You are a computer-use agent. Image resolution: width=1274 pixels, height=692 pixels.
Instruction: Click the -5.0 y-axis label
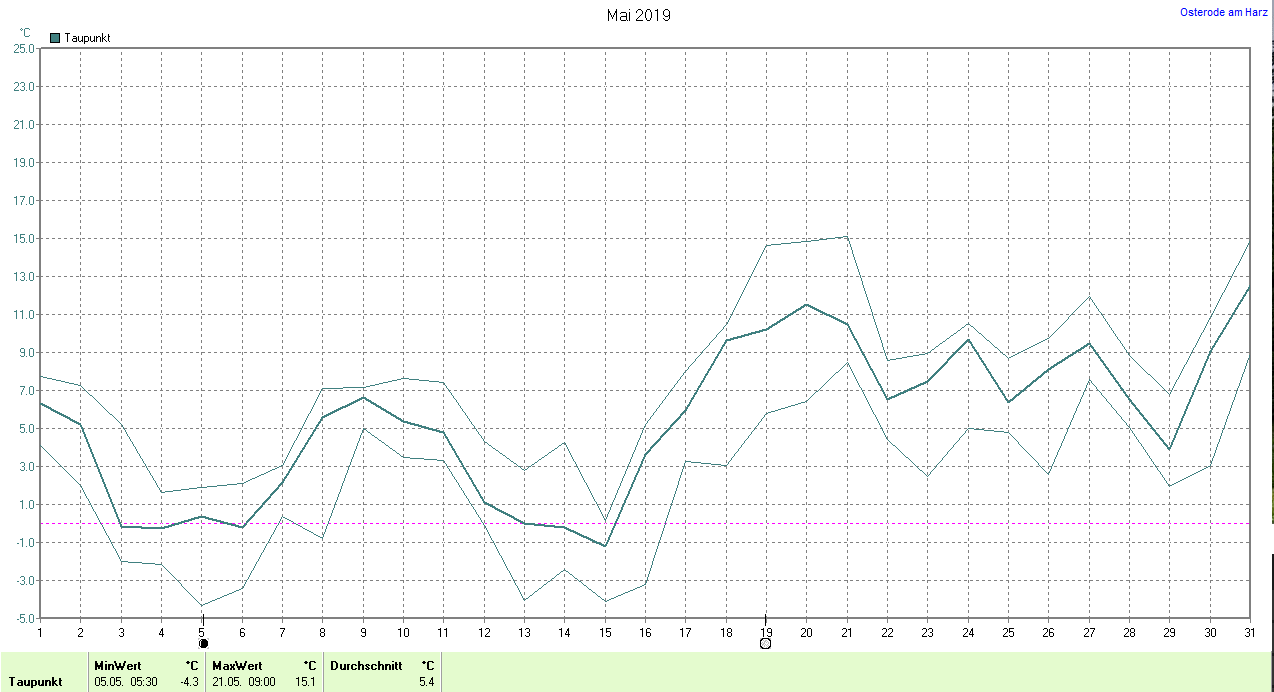click(x=24, y=619)
